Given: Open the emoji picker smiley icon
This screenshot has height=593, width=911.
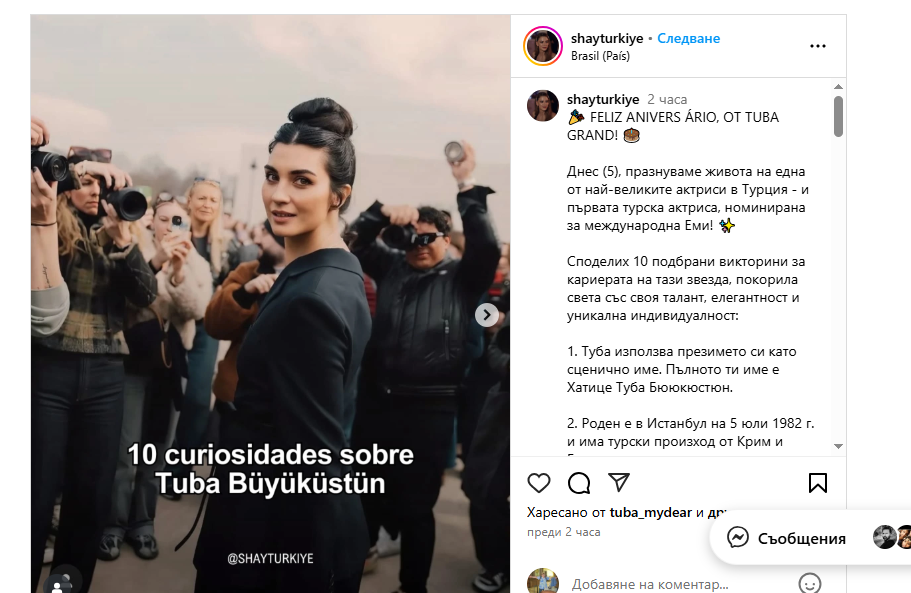Looking at the screenshot, I should pos(810,583).
